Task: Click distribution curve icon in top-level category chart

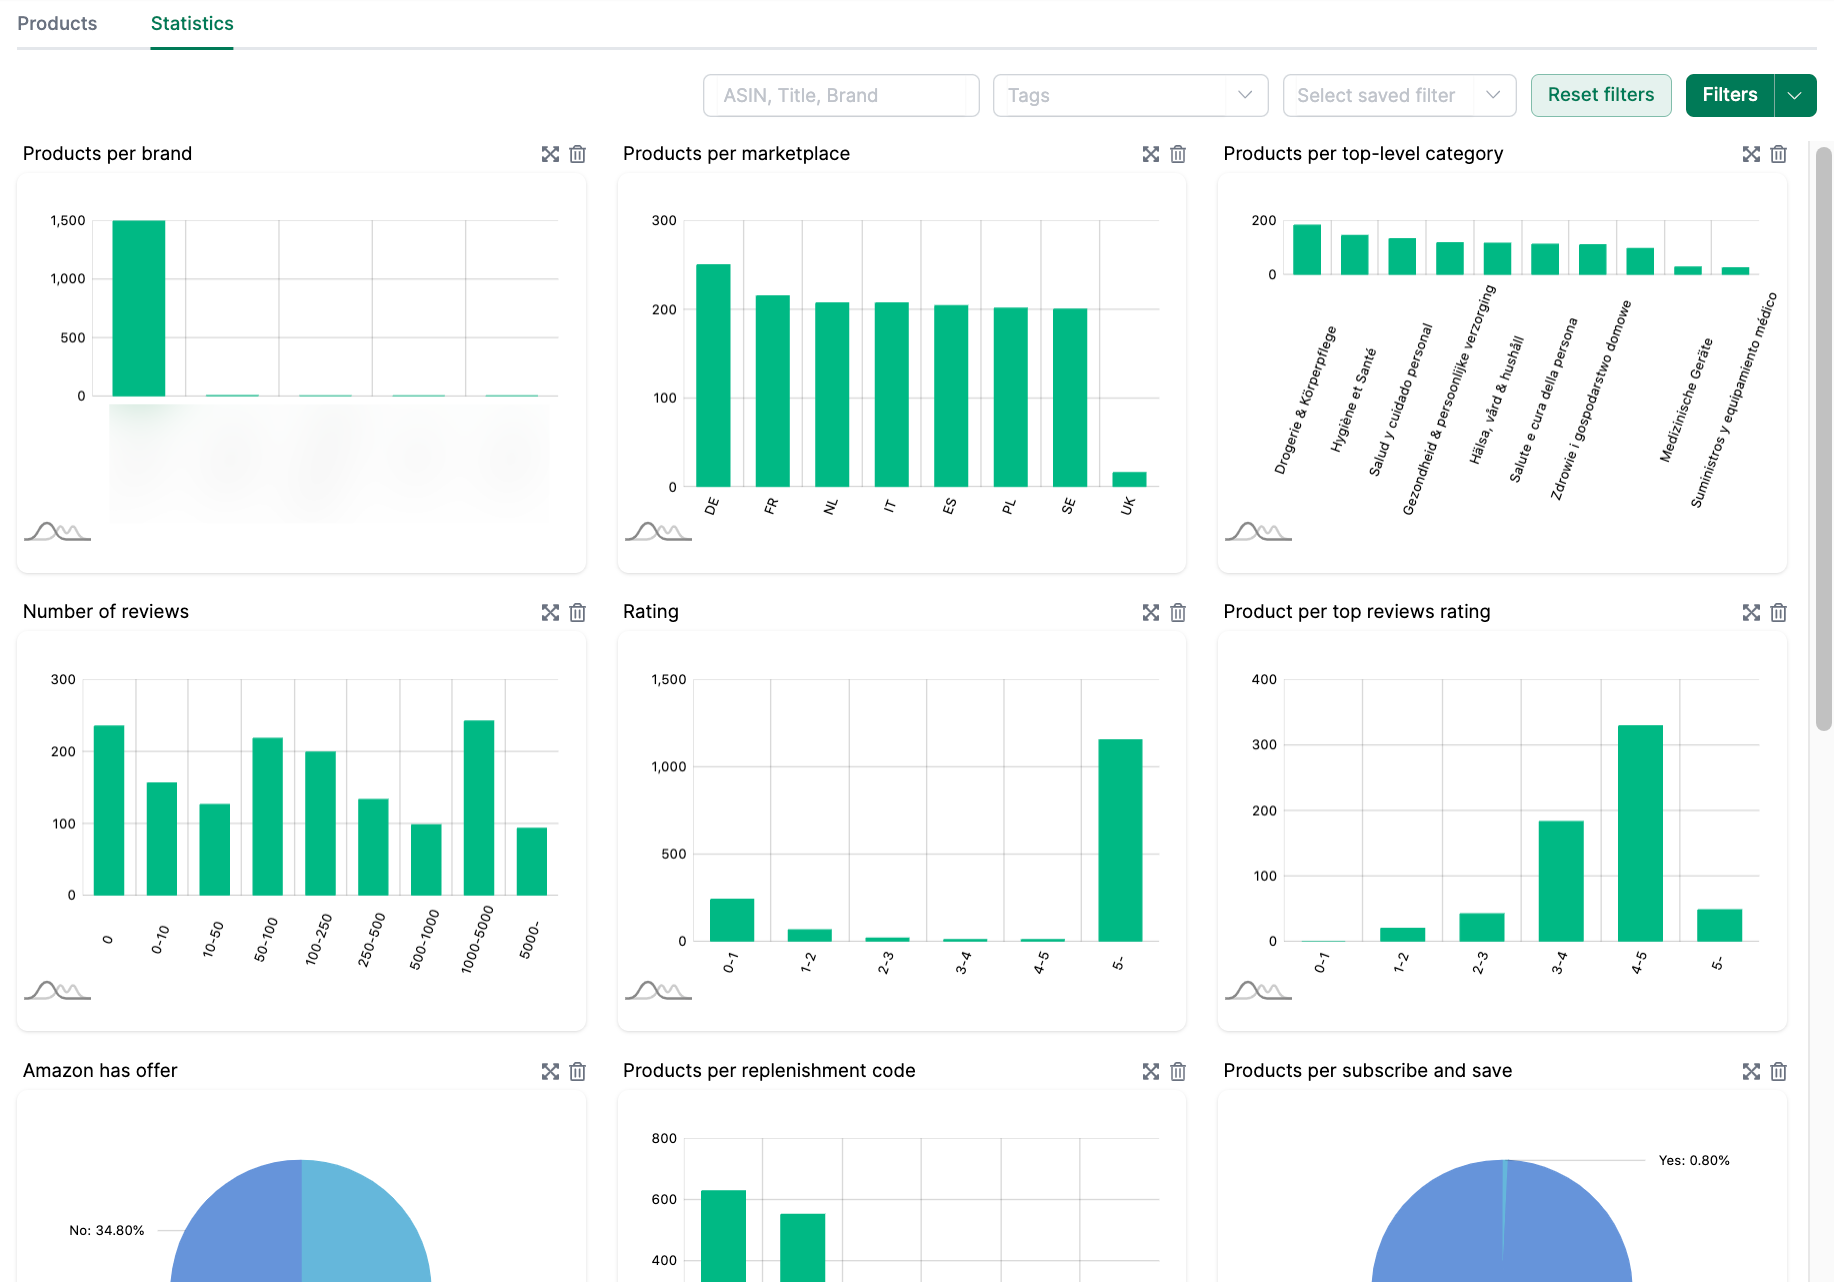Action: 1258,531
